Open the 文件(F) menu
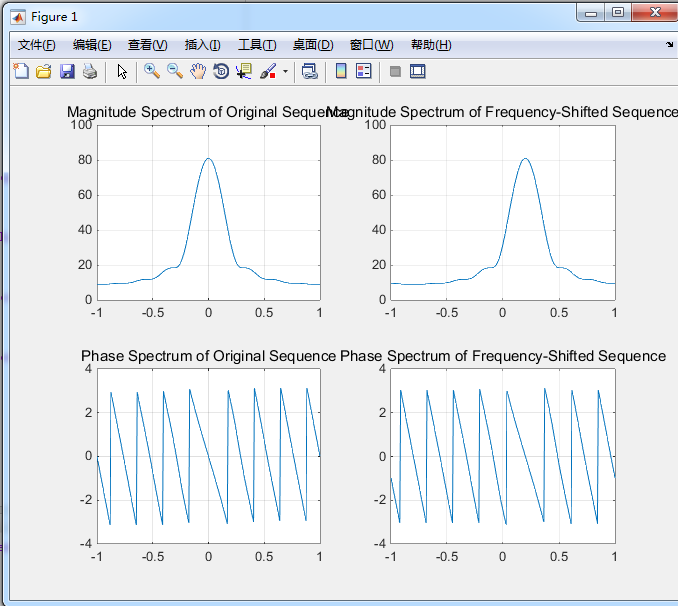Screen dimensions: 678x606 point(37,45)
